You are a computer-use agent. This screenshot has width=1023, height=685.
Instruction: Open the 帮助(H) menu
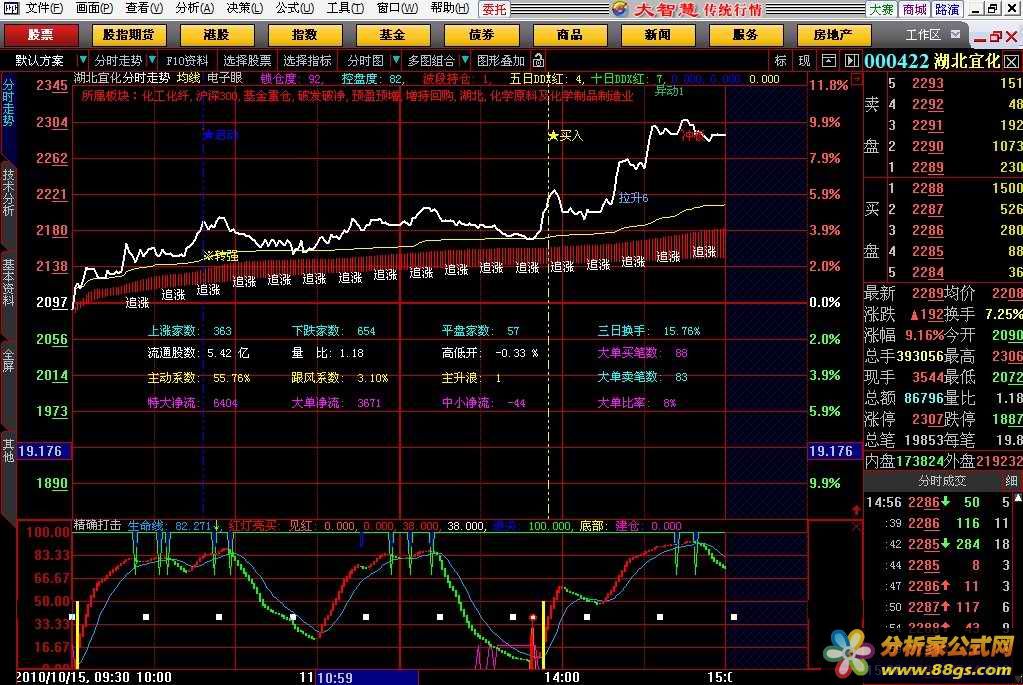(450, 8)
